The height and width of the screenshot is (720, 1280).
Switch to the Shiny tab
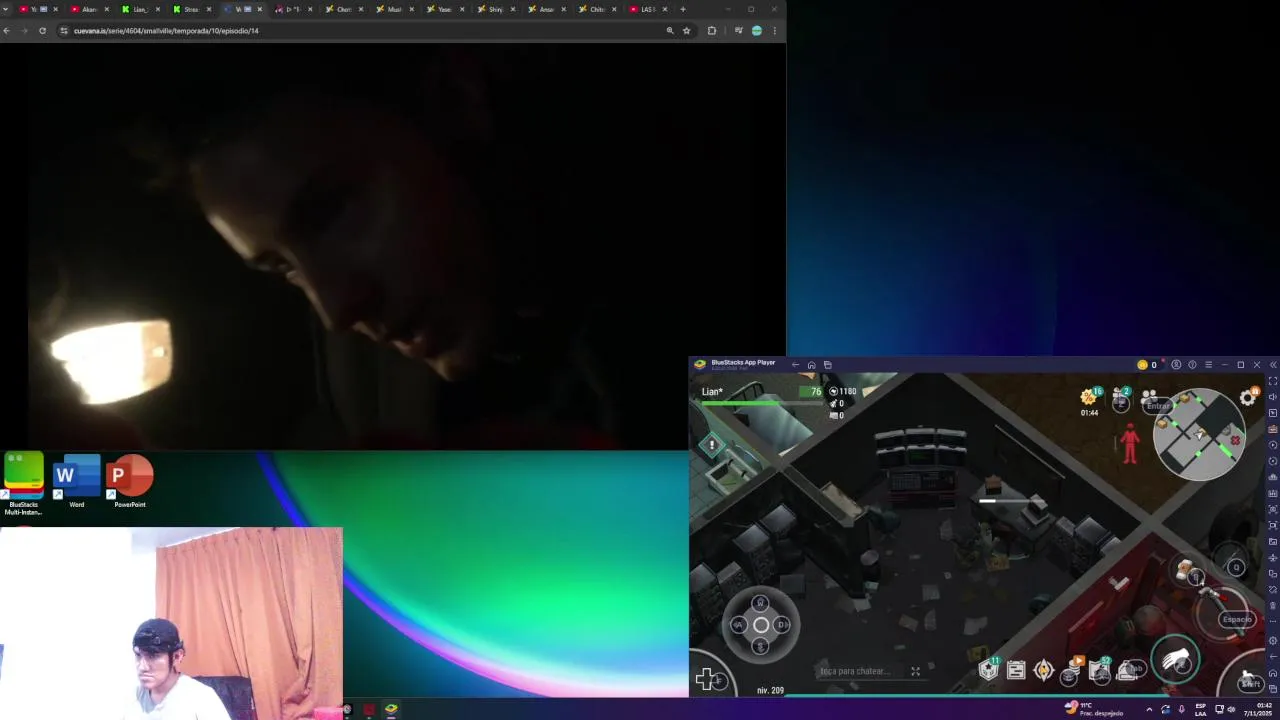(x=496, y=9)
